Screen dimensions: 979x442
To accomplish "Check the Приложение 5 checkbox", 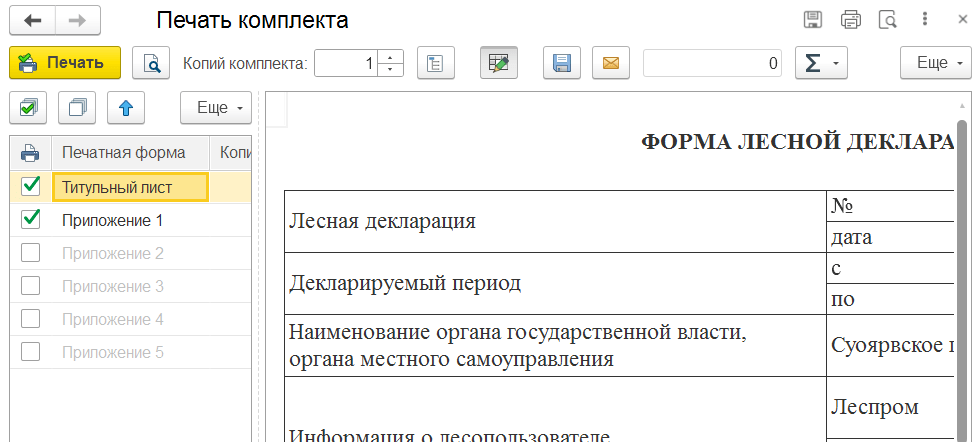I will point(31,352).
